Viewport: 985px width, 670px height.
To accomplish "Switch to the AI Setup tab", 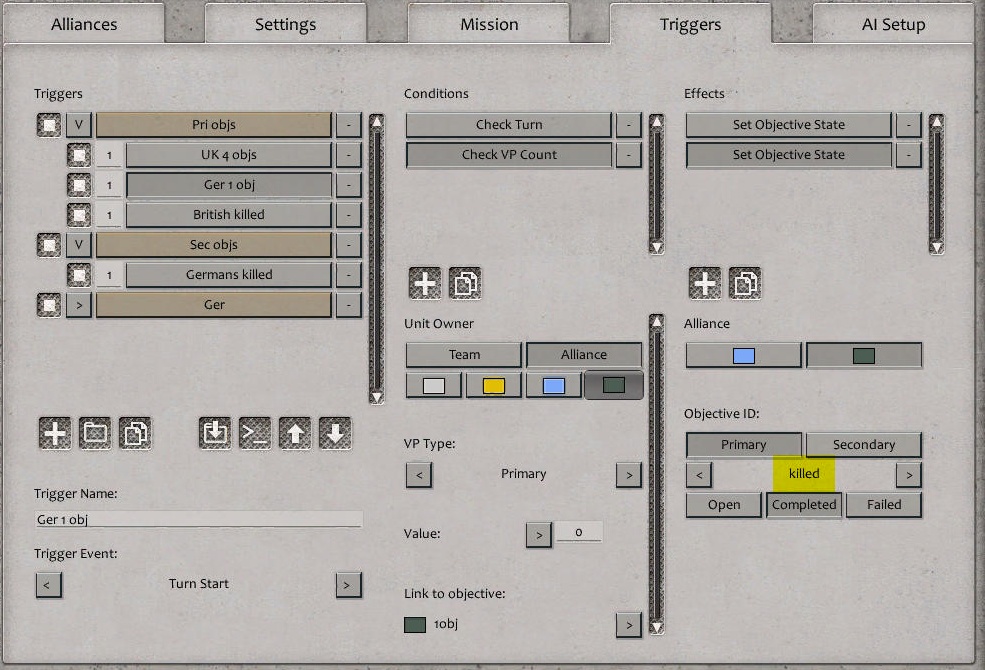I will point(893,23).
